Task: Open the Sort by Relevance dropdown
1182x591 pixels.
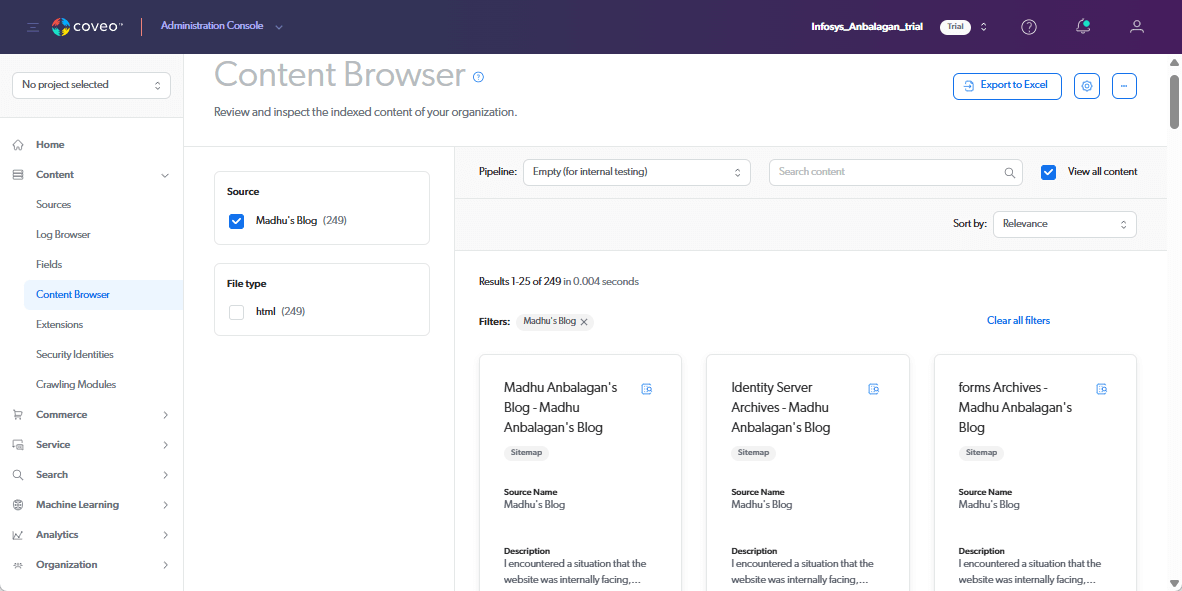Action: point(1064,224)
